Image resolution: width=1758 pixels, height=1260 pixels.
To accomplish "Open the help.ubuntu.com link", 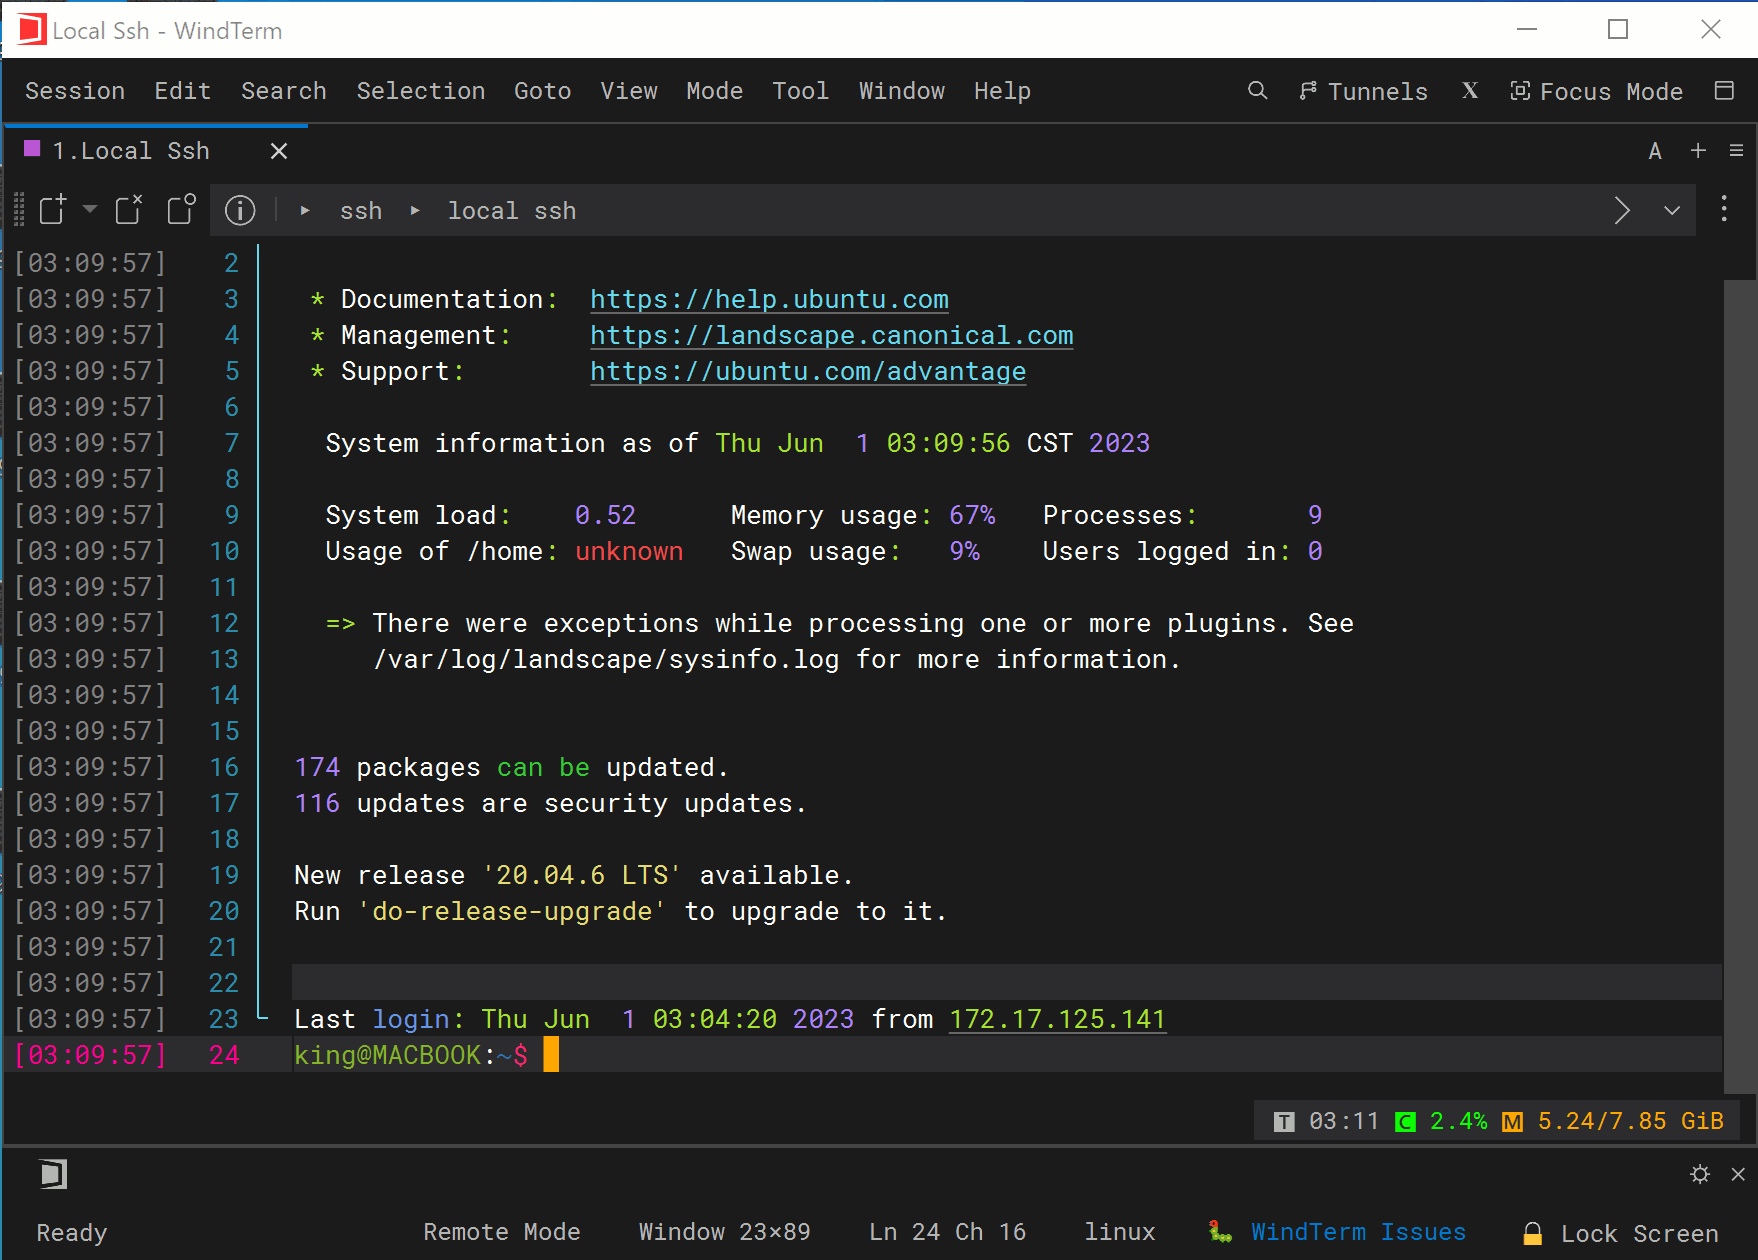I will tap(769, 299).
